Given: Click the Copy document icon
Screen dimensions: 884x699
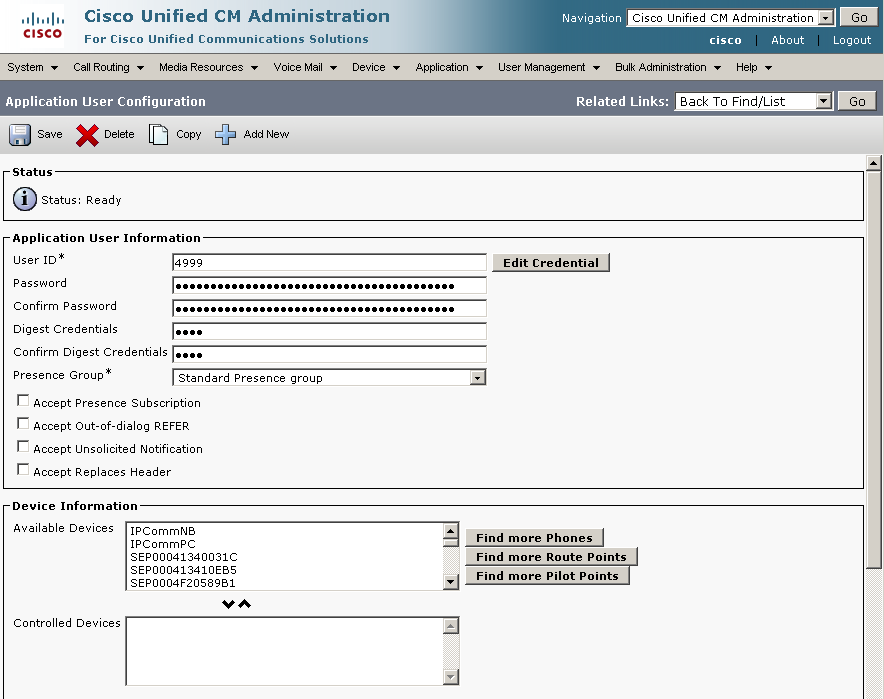Looking at the screenshot, I should [x=159, y=135].
